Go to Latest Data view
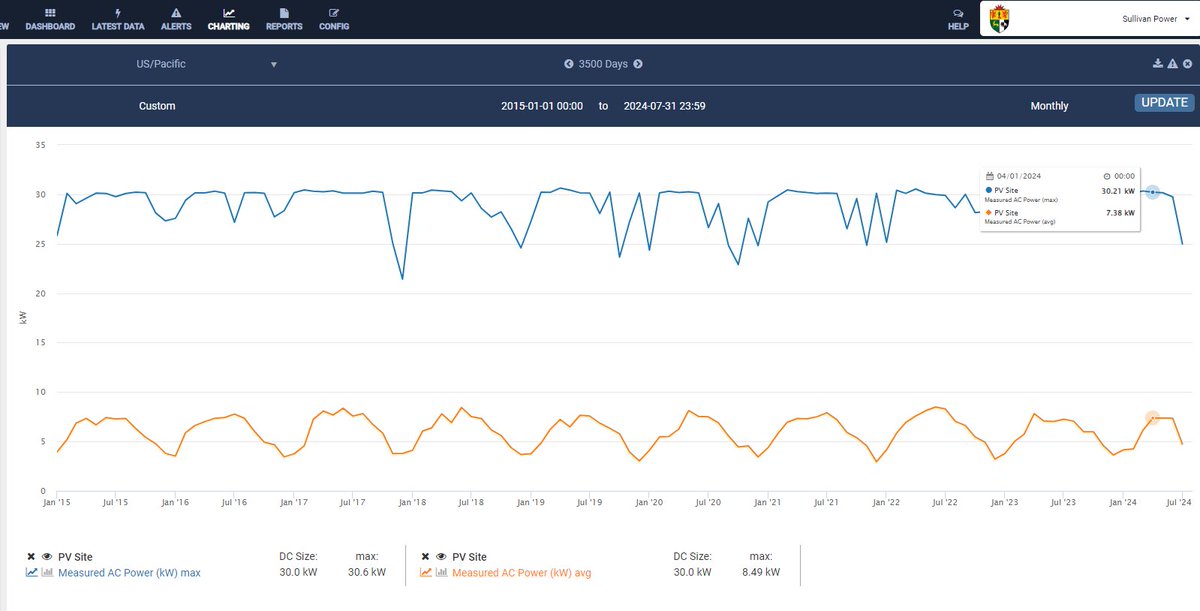 (118, 20)
